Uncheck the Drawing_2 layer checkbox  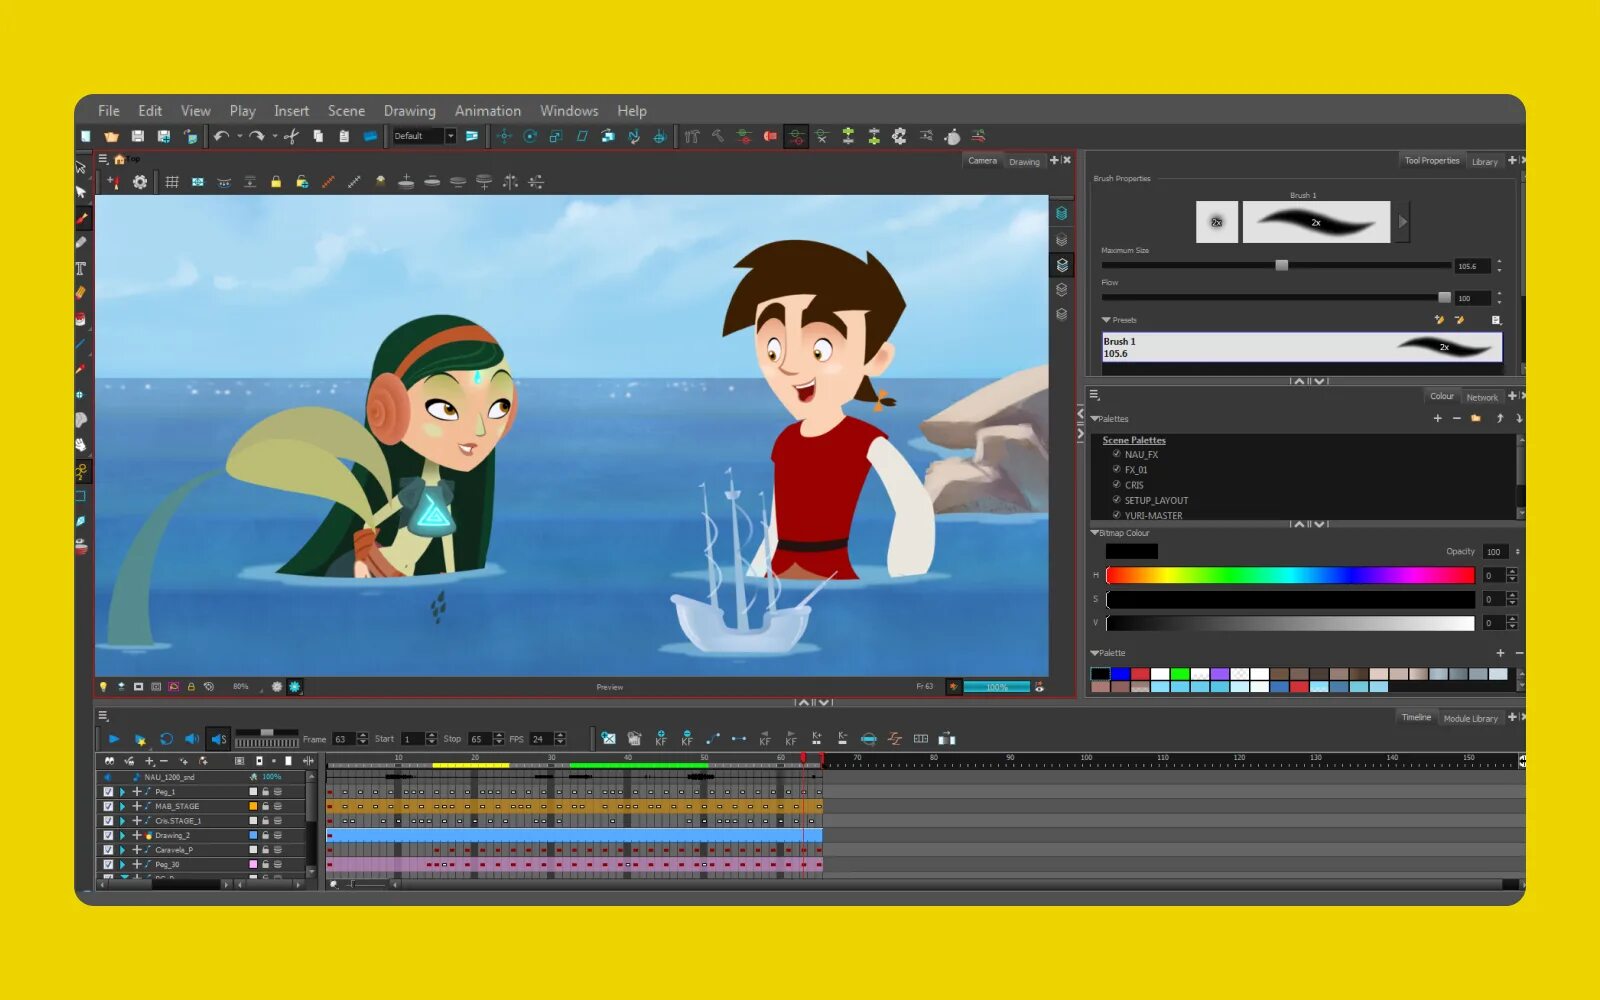109,835
